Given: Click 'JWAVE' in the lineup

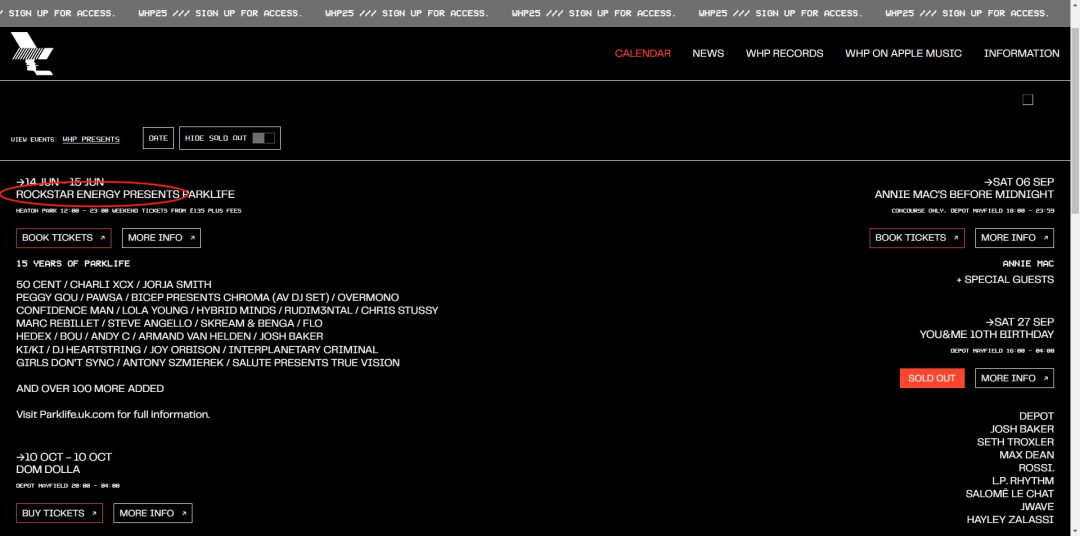Looking at the screenshot, I should pyautogui.click(x=1037, y=507).
